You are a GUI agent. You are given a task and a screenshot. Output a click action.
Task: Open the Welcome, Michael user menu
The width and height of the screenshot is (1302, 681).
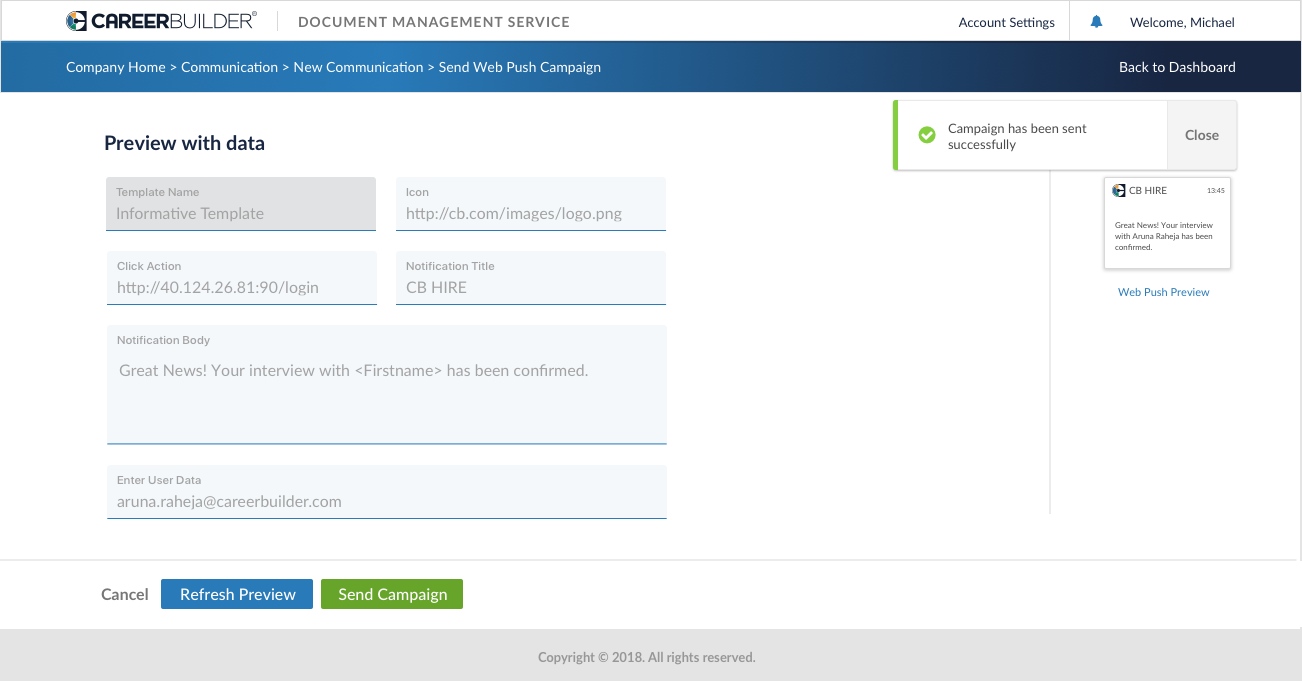point(1182,22)
